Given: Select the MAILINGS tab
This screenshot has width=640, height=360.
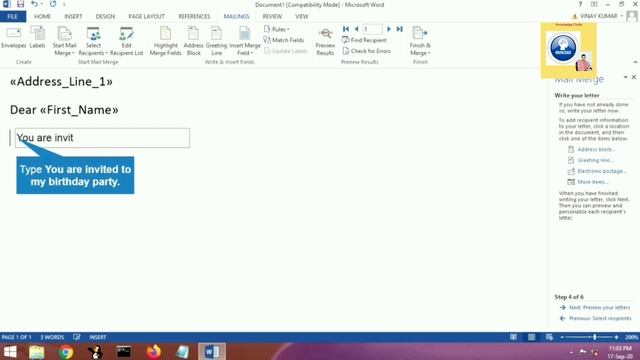Looking at the screenshot, I should (236, 16).
